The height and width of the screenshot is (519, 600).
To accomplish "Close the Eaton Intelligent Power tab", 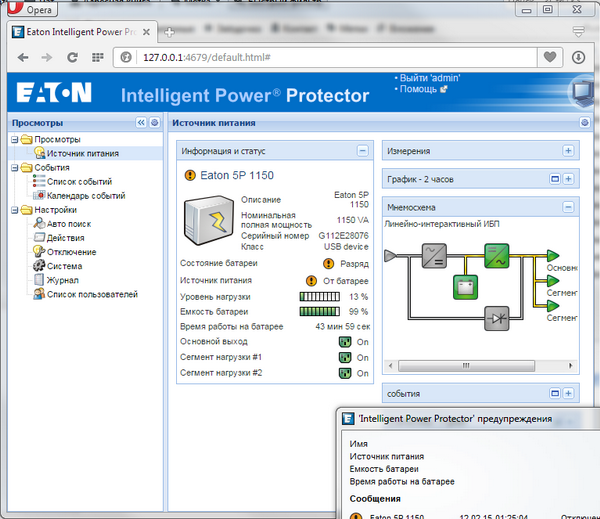I will click(146, 32).
